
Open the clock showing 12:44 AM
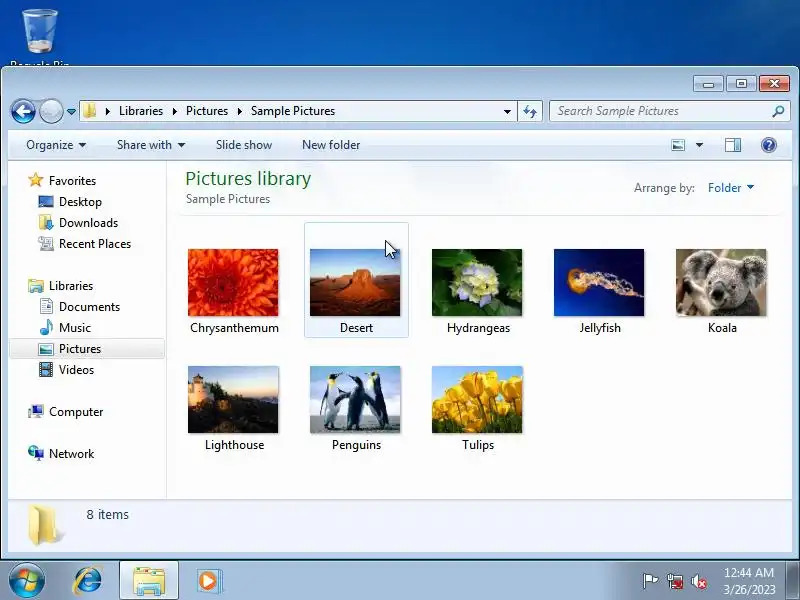(749, 581)
